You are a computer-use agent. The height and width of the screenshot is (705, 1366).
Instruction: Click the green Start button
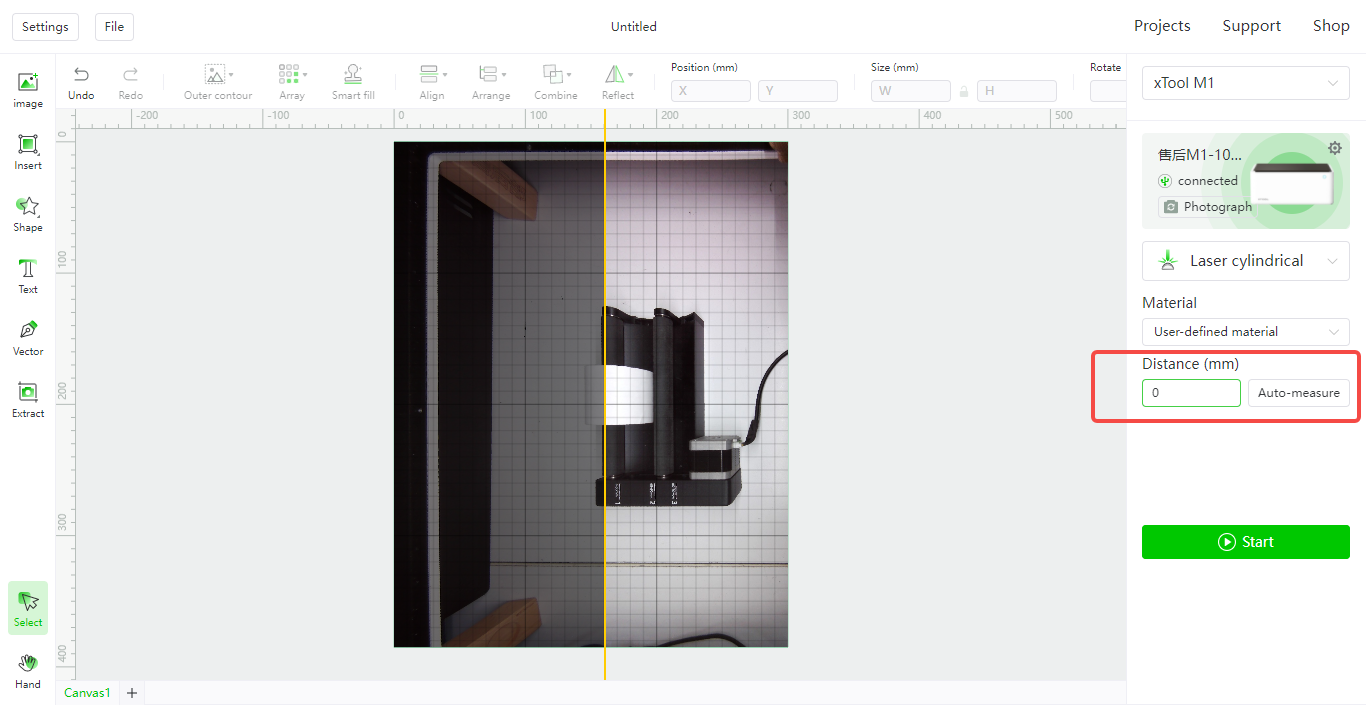coord(1245,542)
